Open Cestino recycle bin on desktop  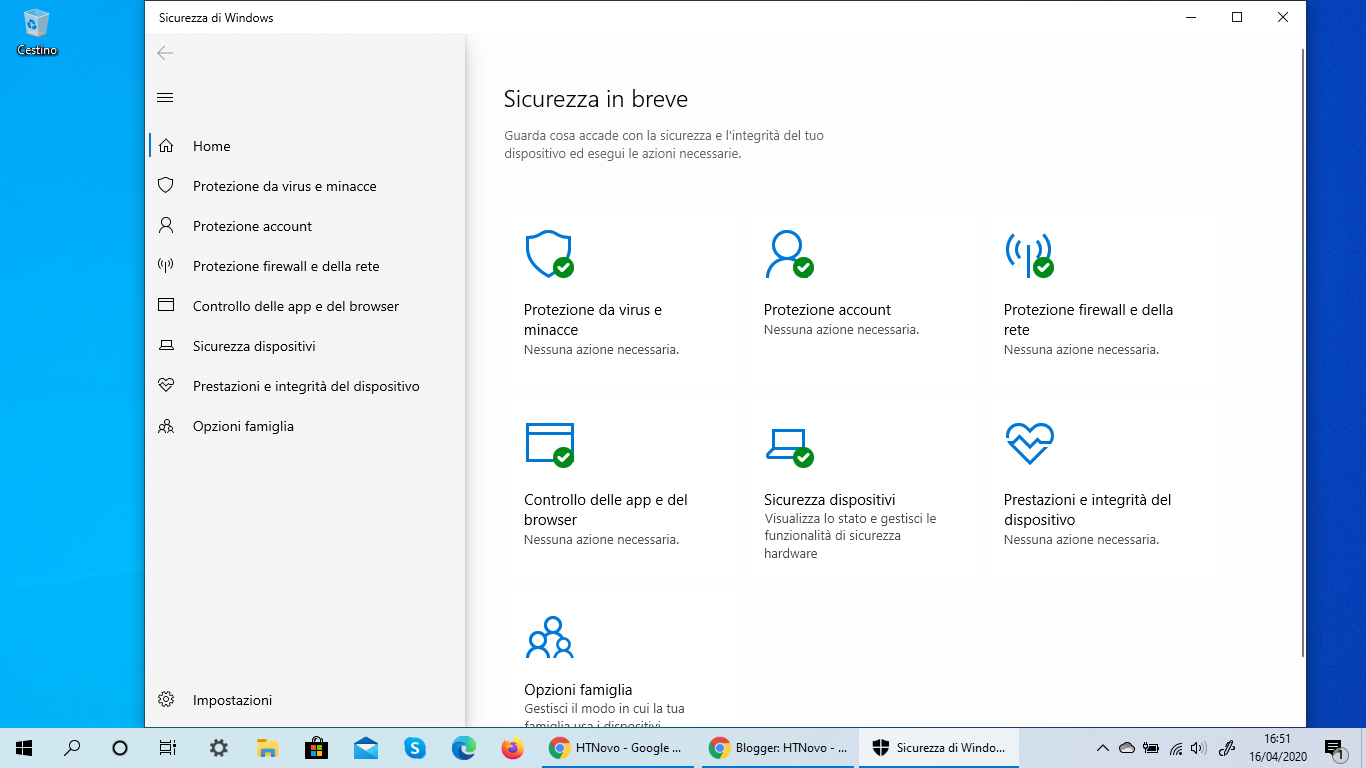[37, 31]
